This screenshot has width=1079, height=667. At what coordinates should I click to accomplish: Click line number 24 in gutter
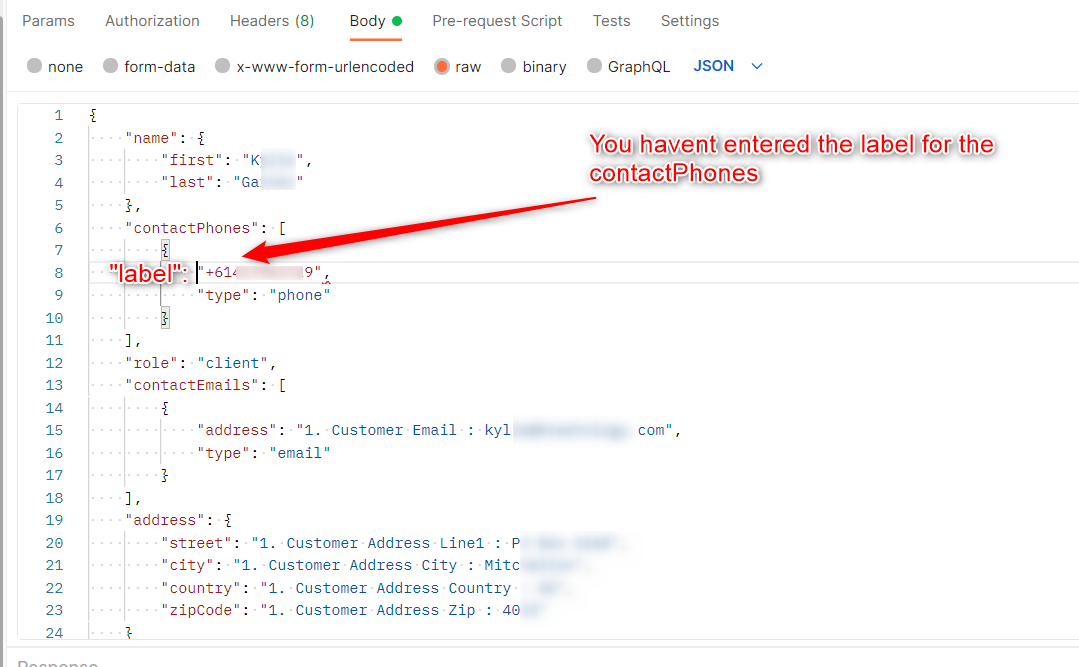click(x=54, y=633)
